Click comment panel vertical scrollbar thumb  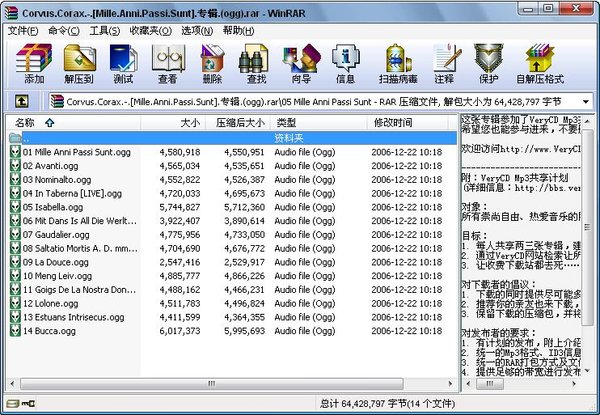(587, 227)
